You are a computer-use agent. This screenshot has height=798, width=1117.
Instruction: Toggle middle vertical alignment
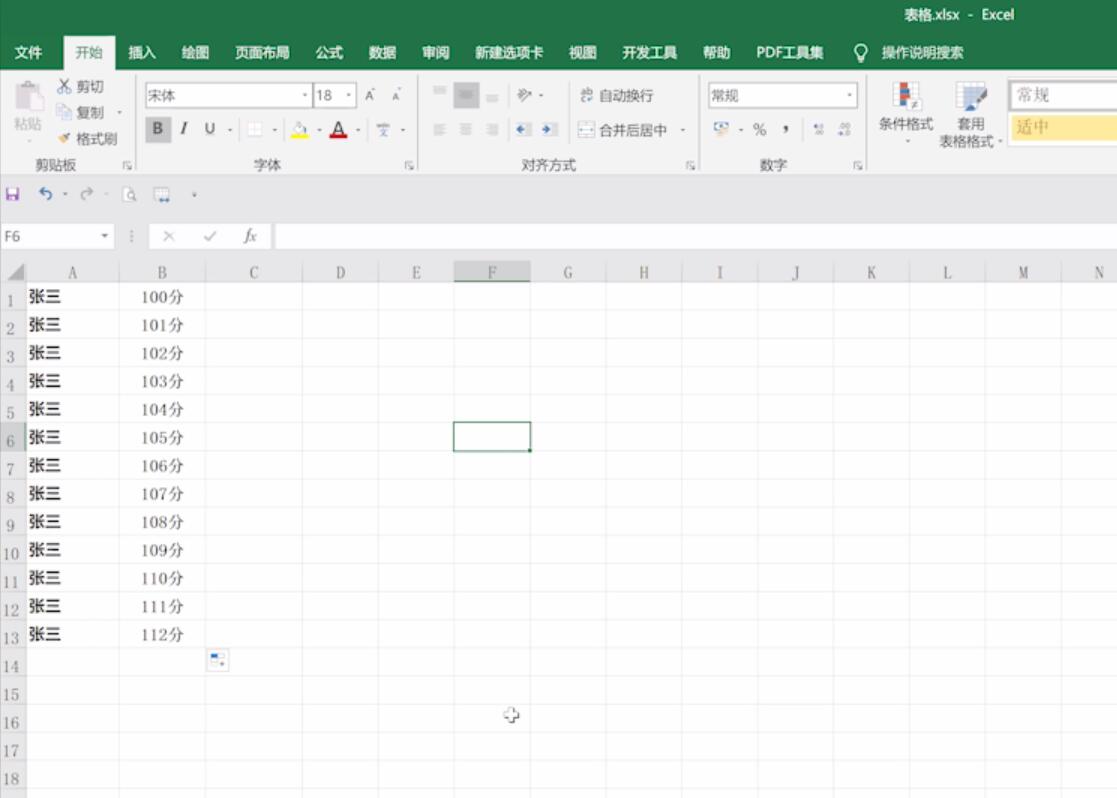(466, 95)
